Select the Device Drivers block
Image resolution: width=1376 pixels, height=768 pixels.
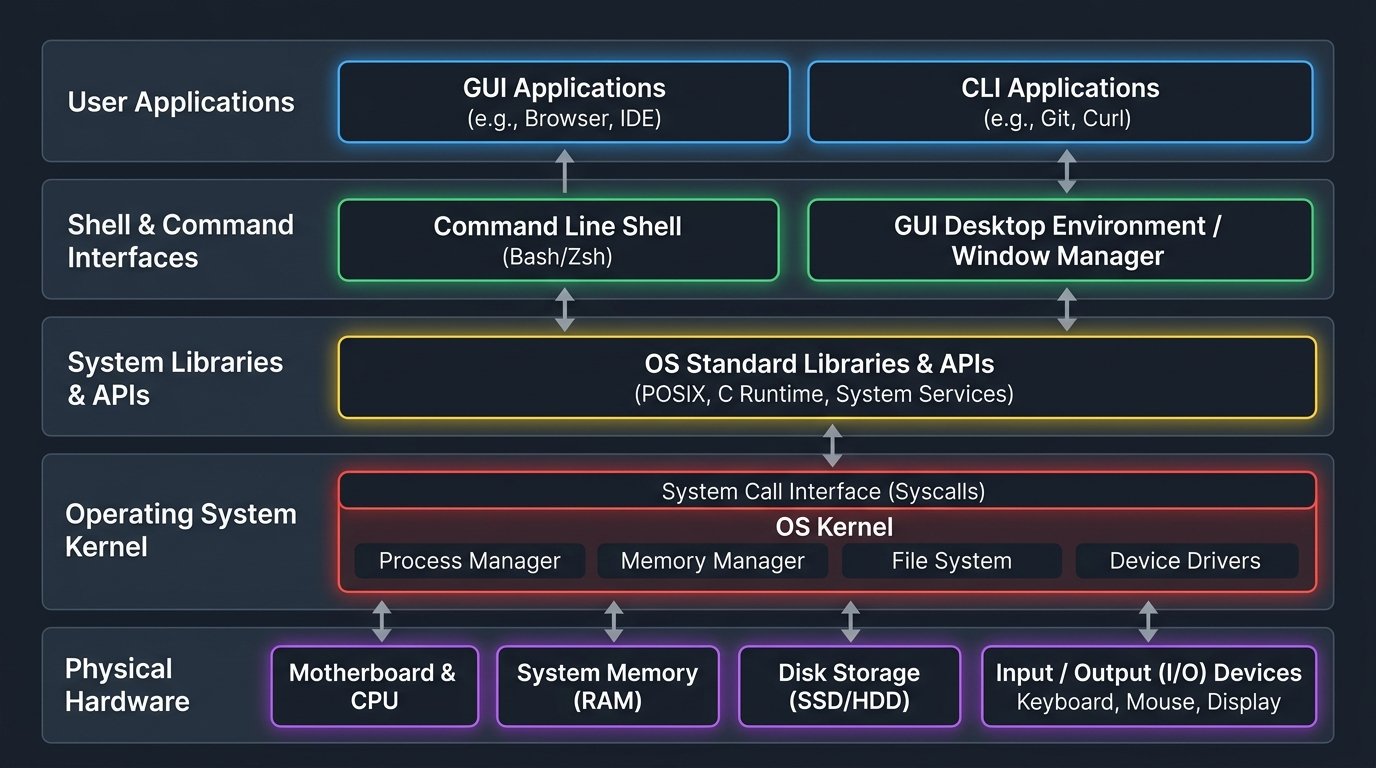[x=1186, y=561]
